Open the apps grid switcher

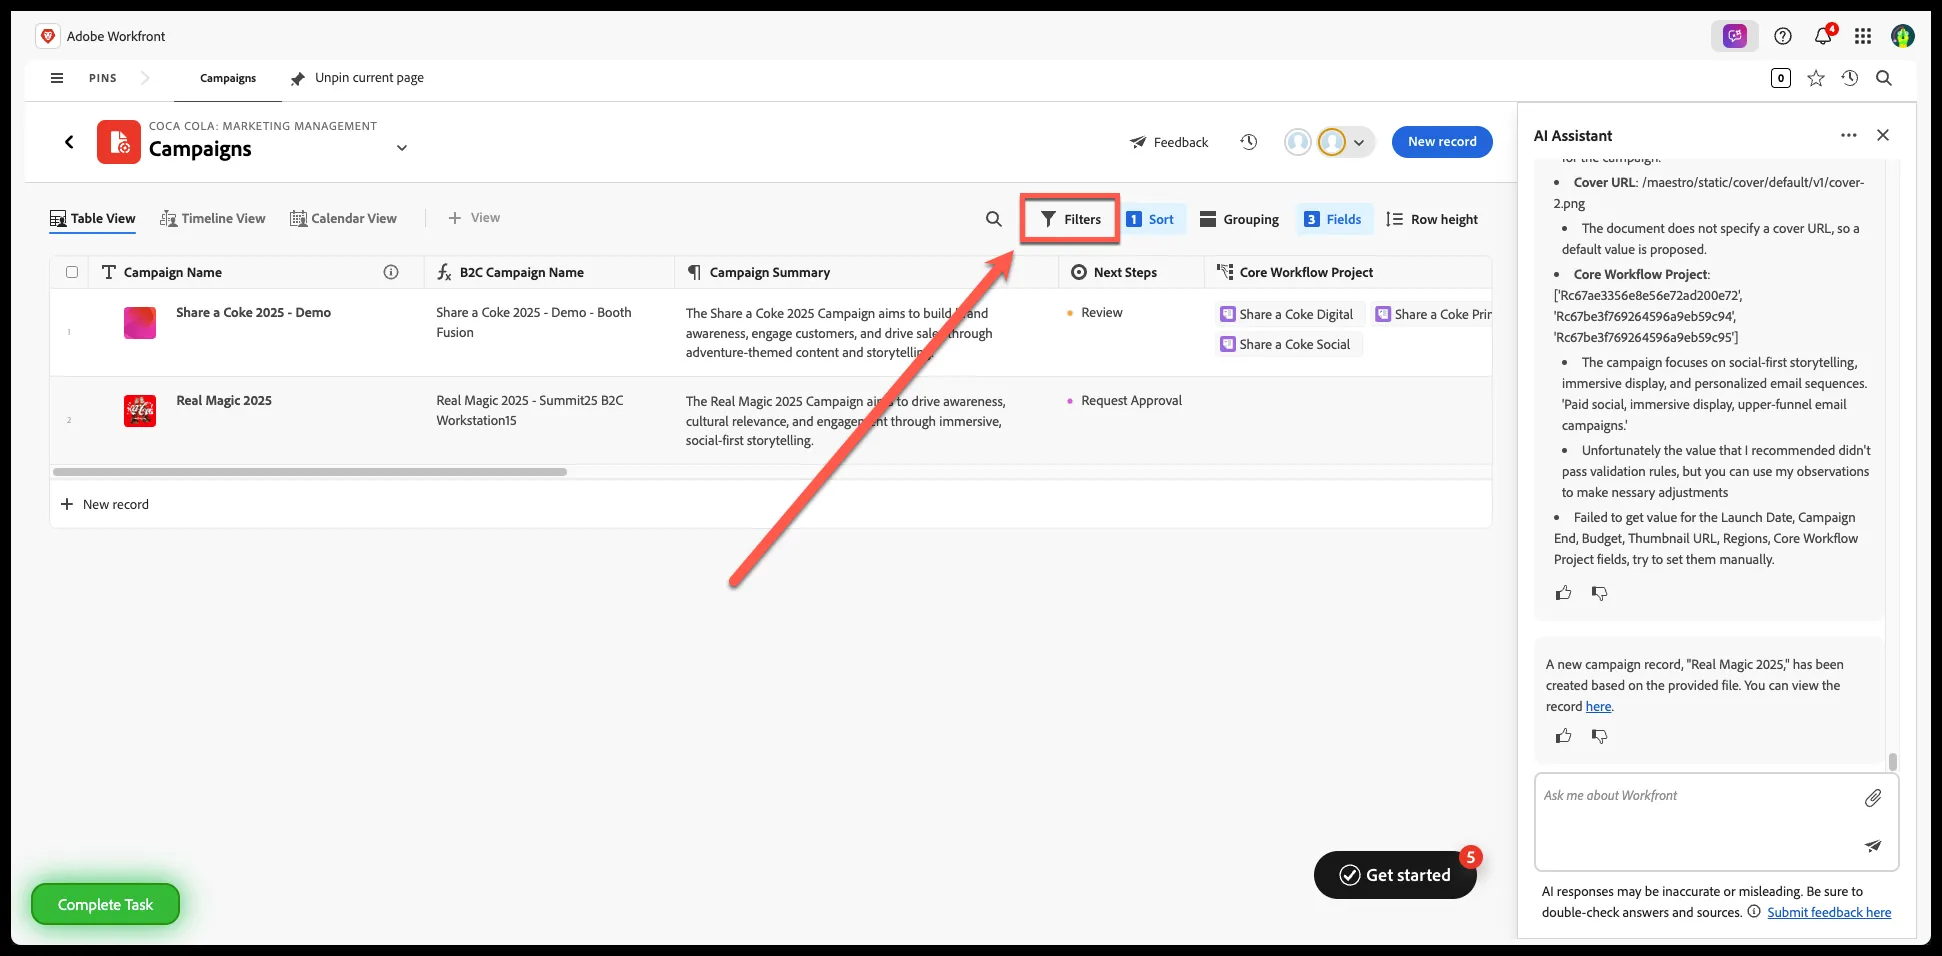[1863, 36]
